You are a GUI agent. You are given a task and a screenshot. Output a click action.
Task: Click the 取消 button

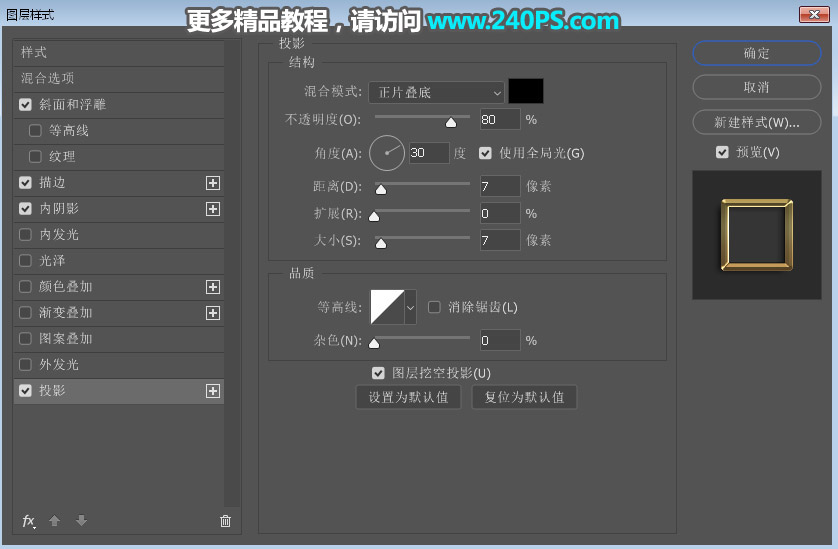click(756, 87)
